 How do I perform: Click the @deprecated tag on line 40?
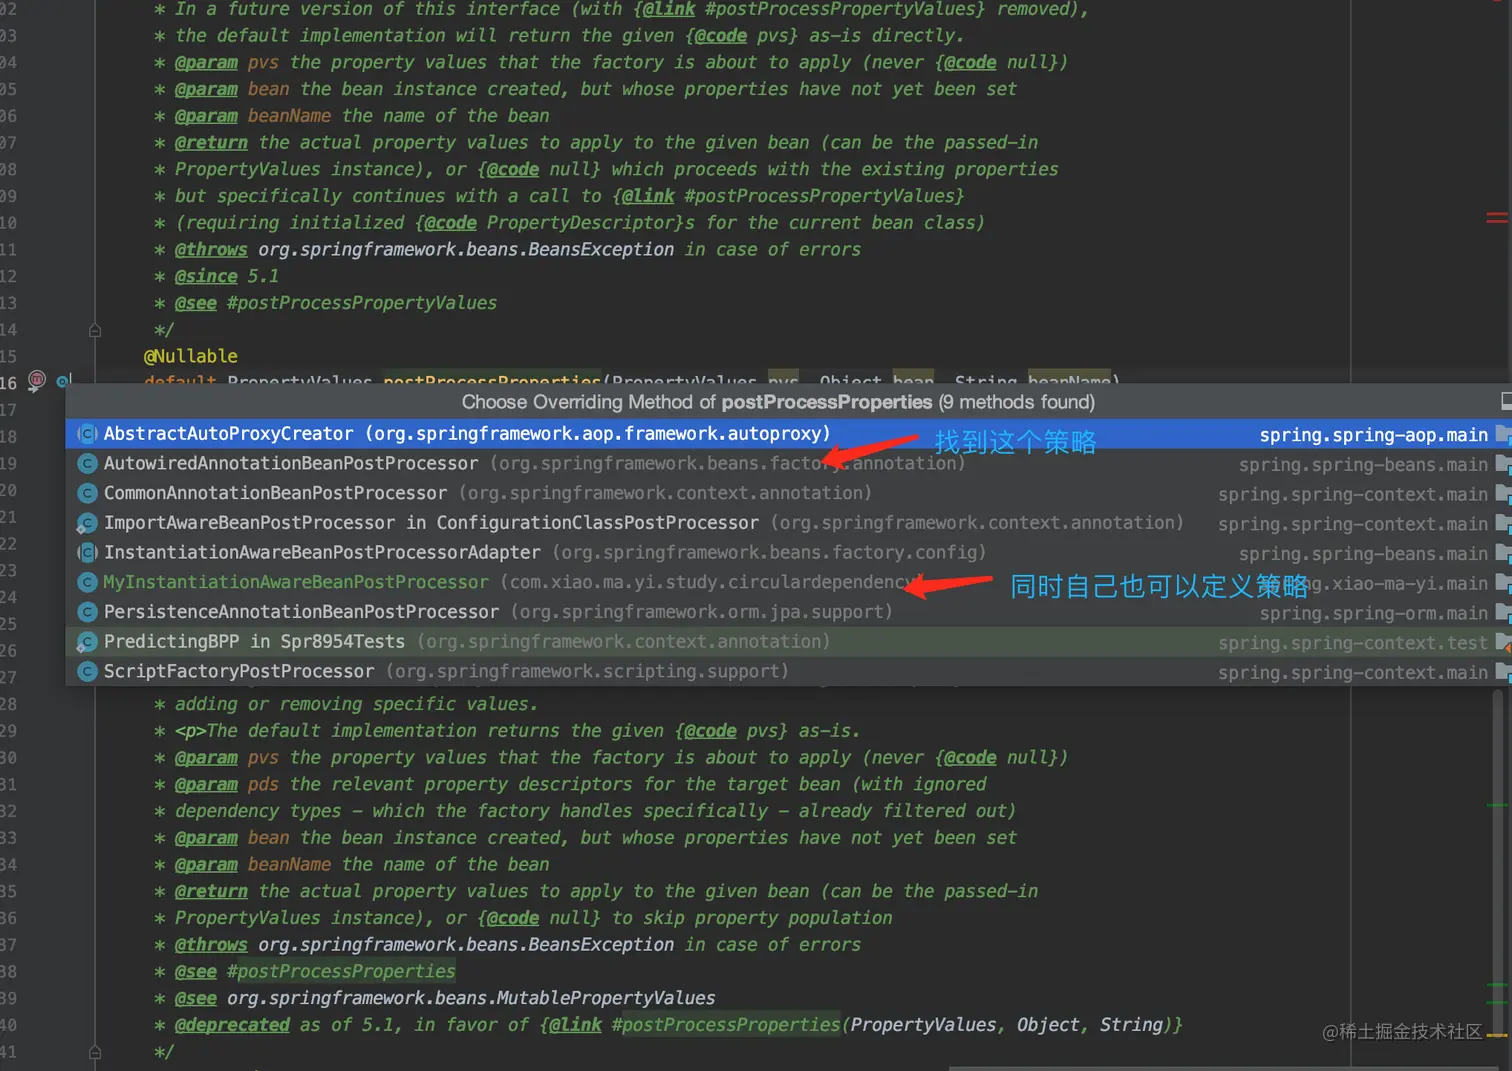pos(232,1025)
